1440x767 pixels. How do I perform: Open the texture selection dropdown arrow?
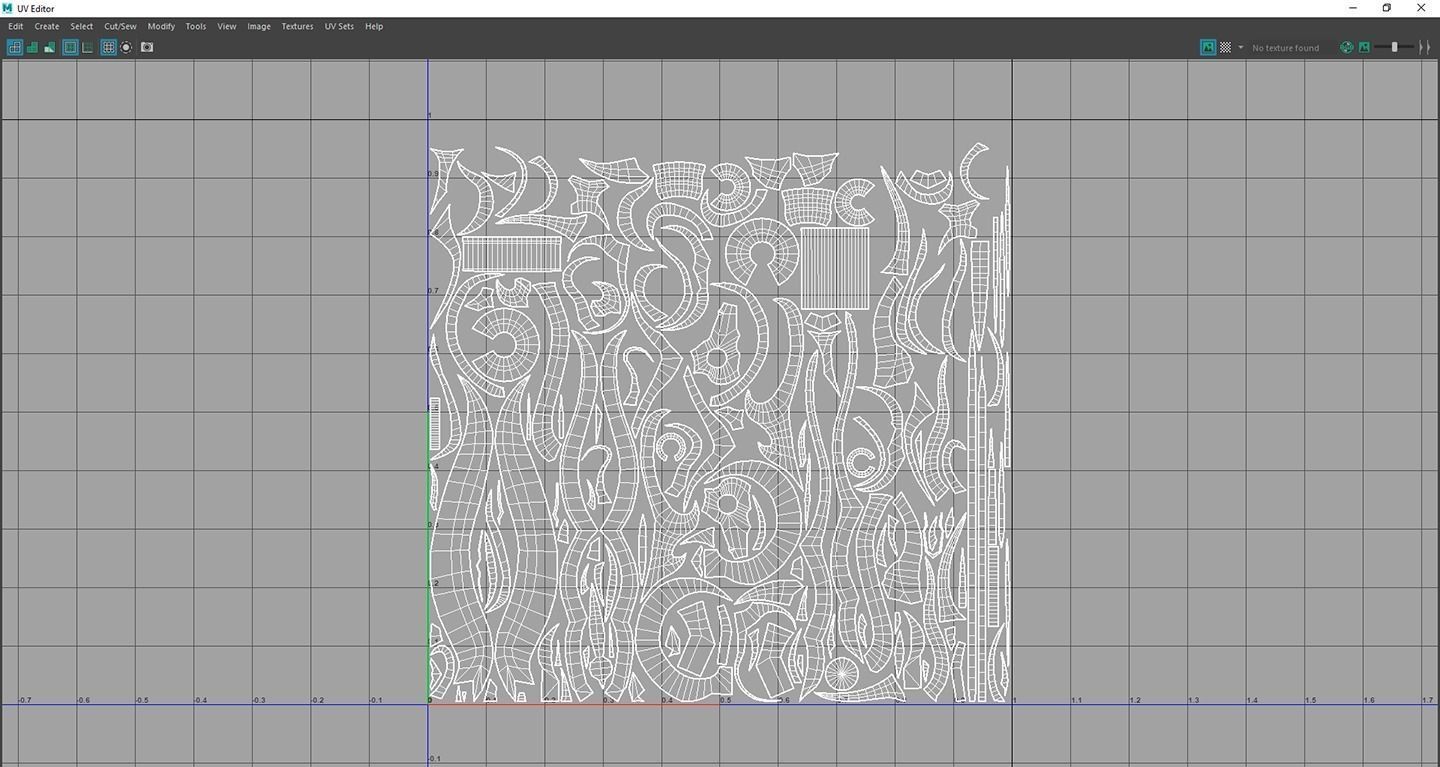(1241, 47)
